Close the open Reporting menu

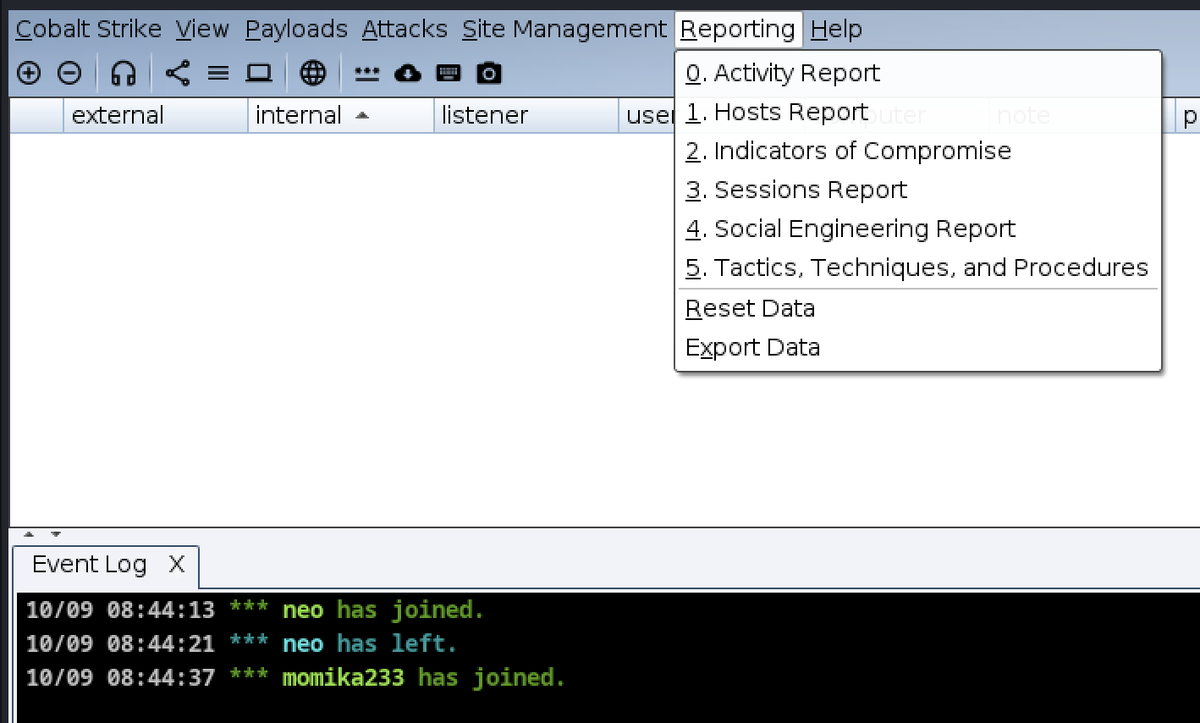[x=739, y=30]
